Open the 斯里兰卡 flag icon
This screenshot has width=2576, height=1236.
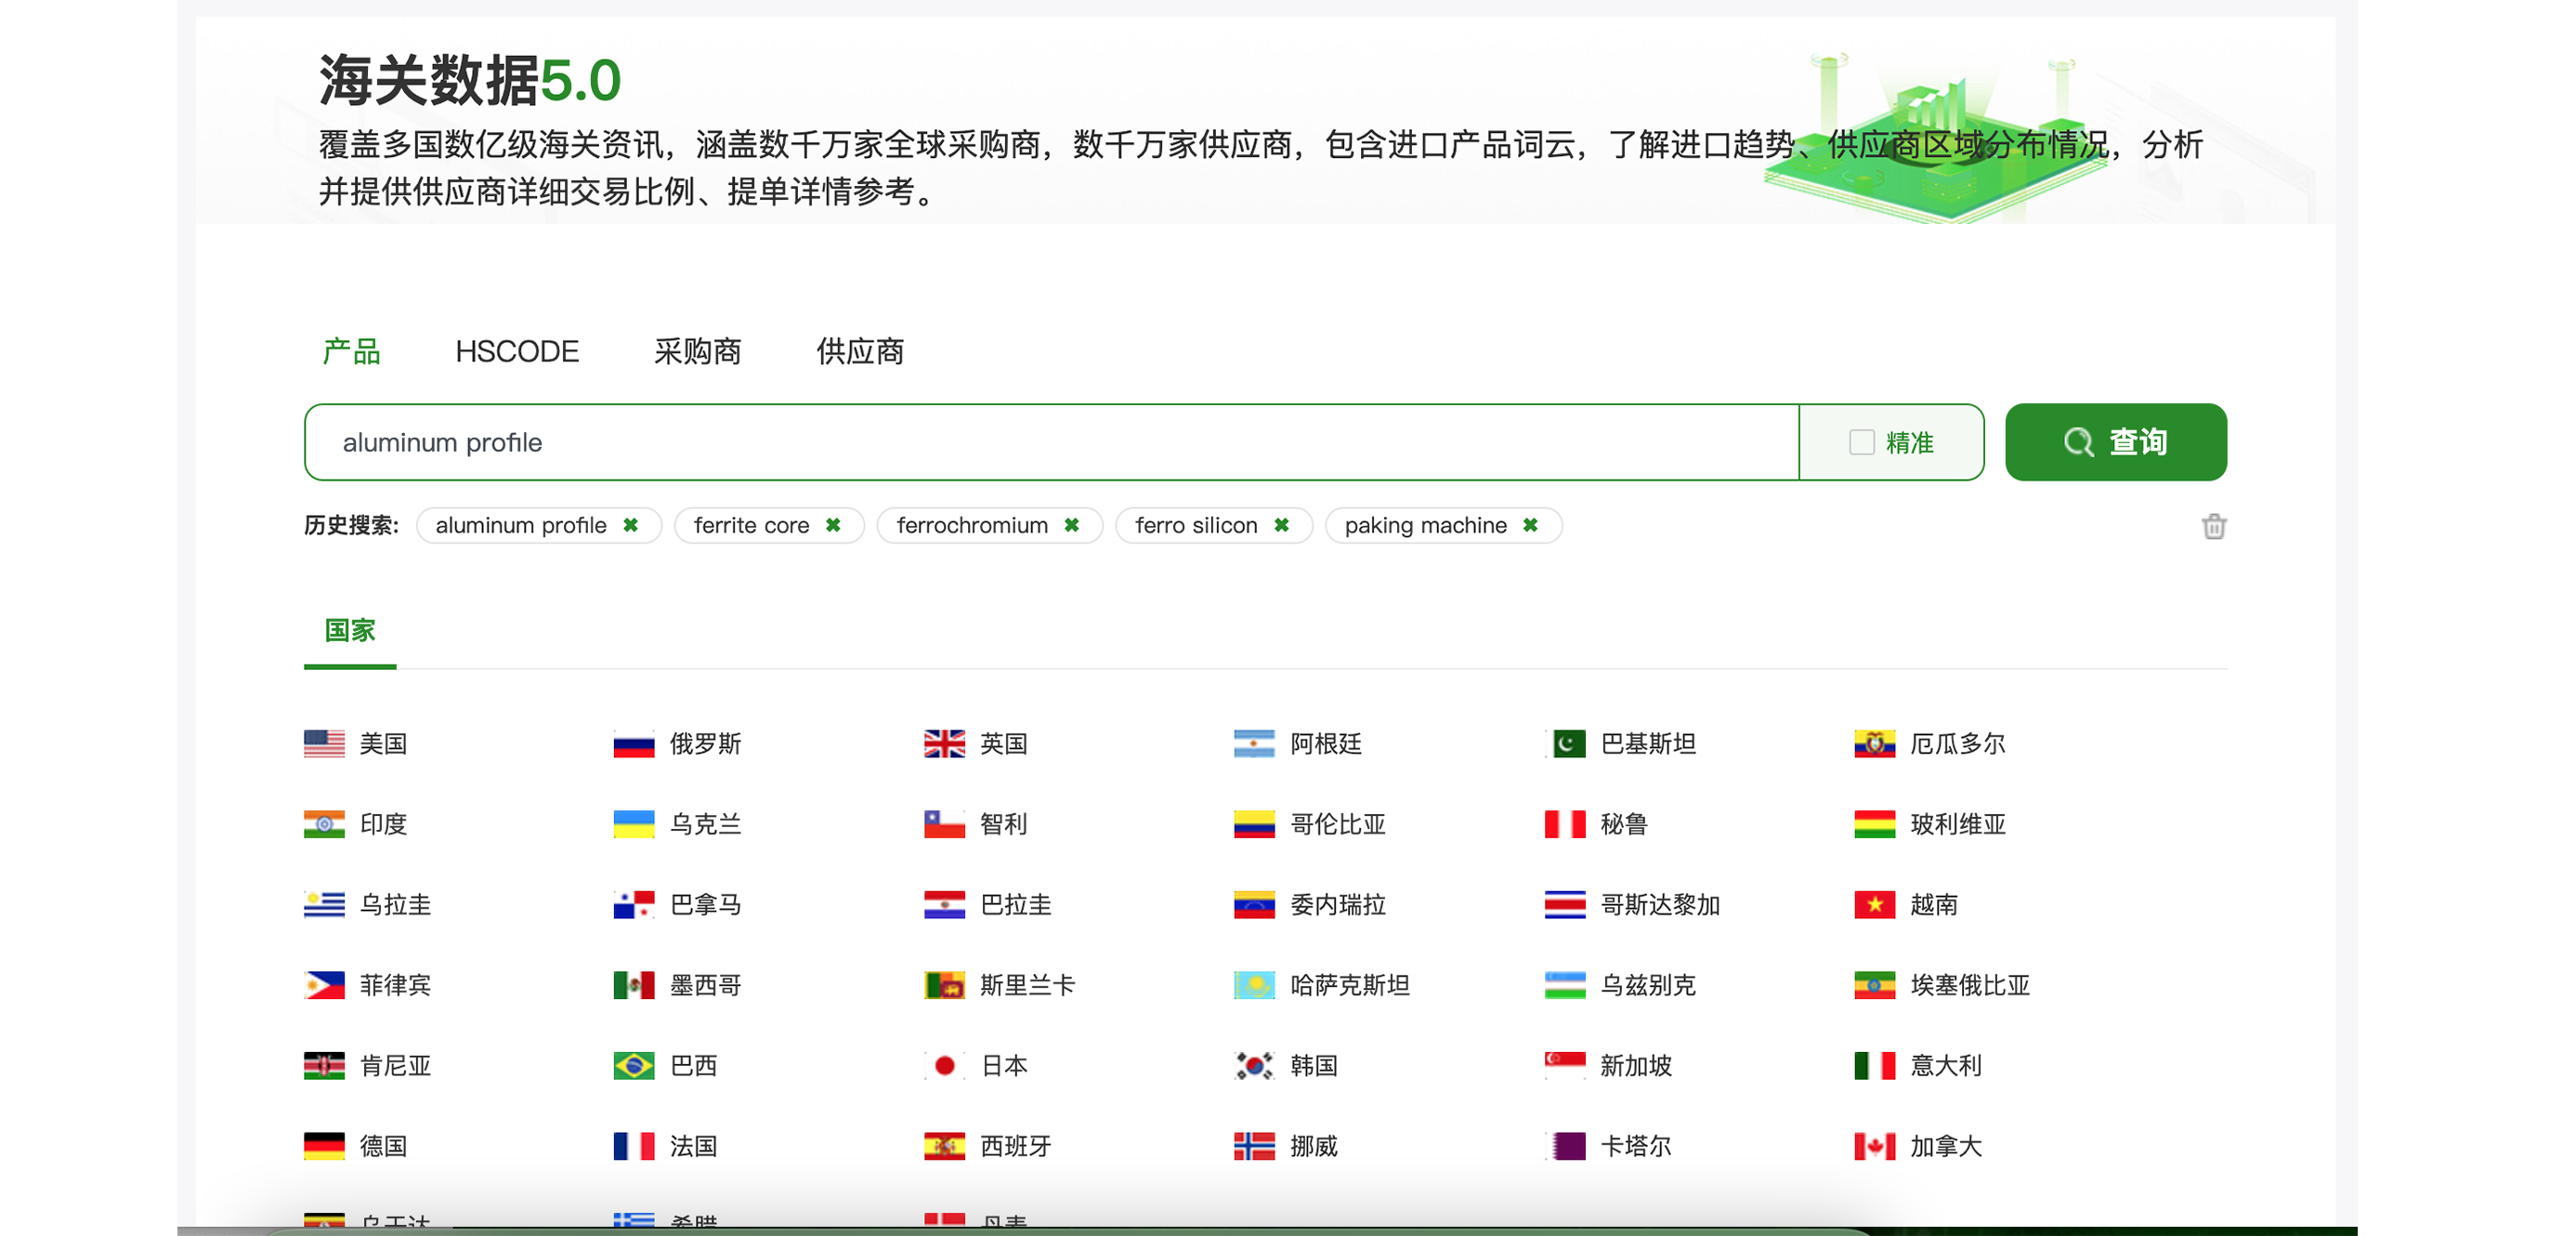click(944, 985)
